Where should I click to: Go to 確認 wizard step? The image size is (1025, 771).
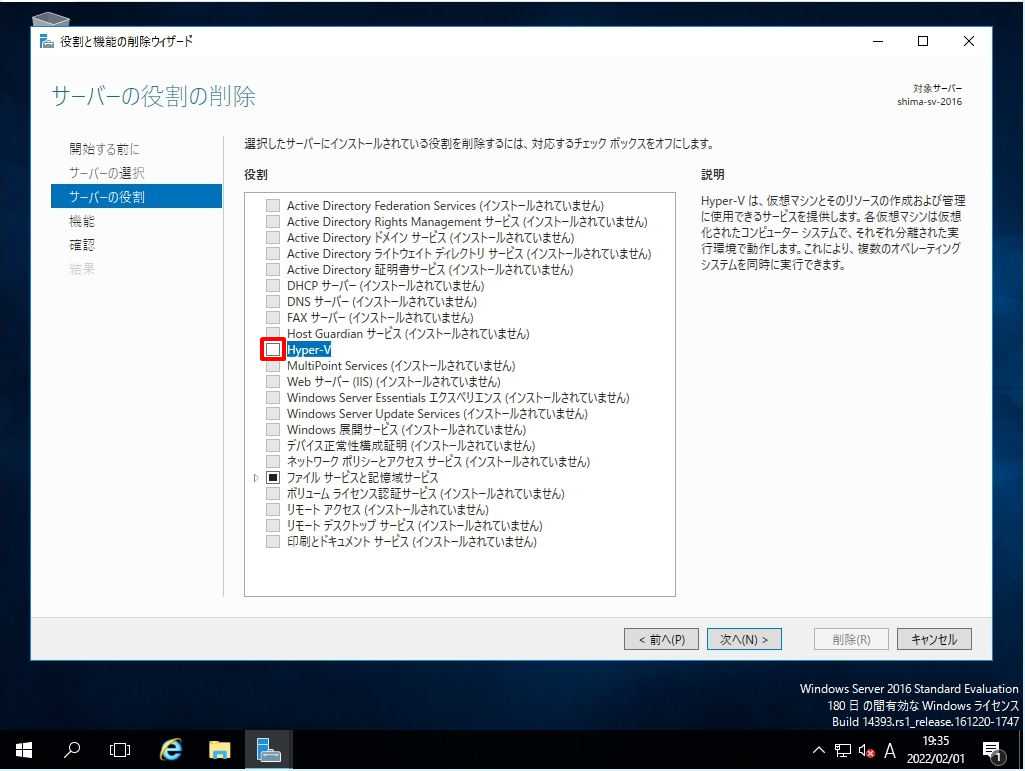[x=82, y=245]
